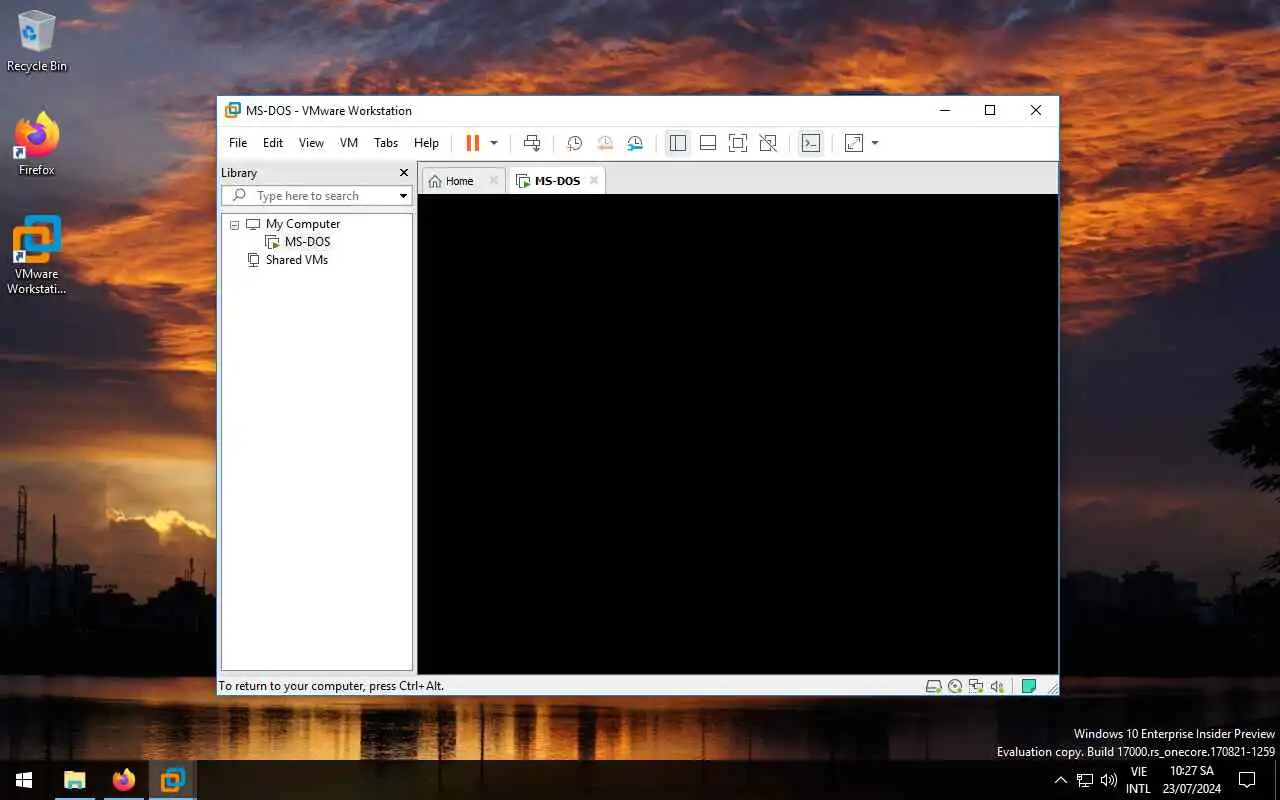
Task: Click the hard disk status bar icon
Action: 934,686
